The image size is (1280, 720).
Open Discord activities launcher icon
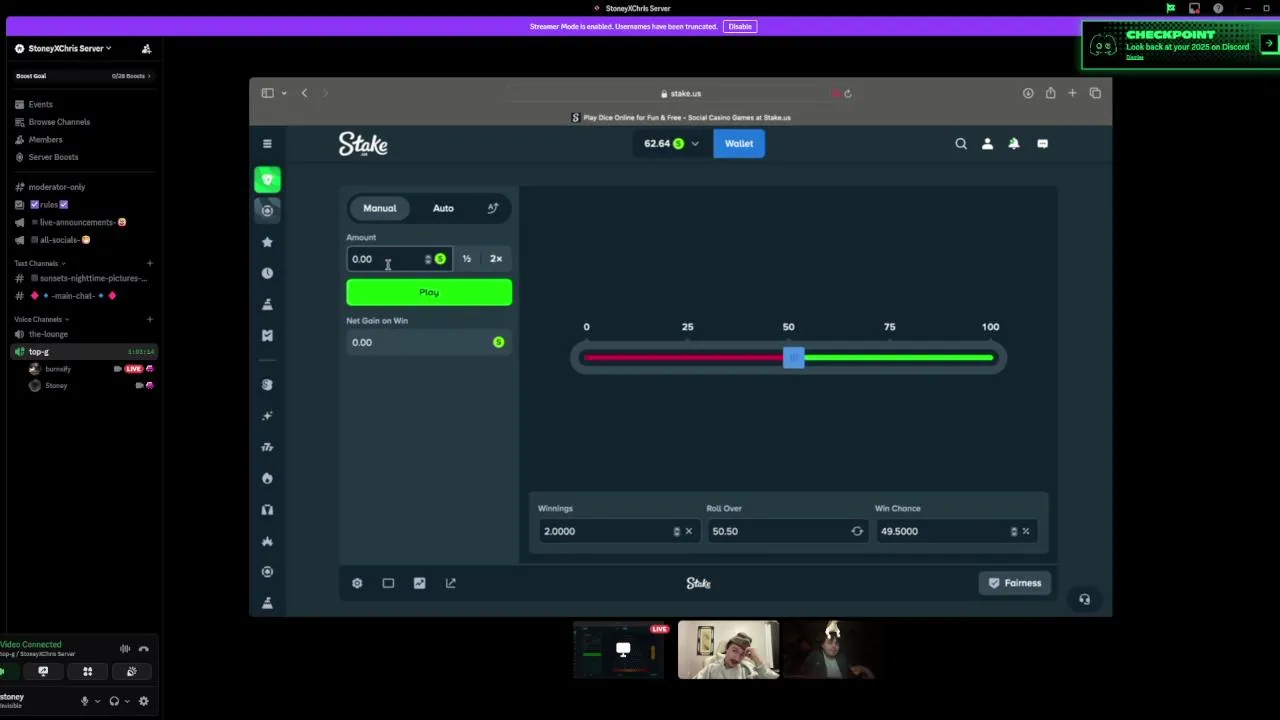tap(87, 672)
